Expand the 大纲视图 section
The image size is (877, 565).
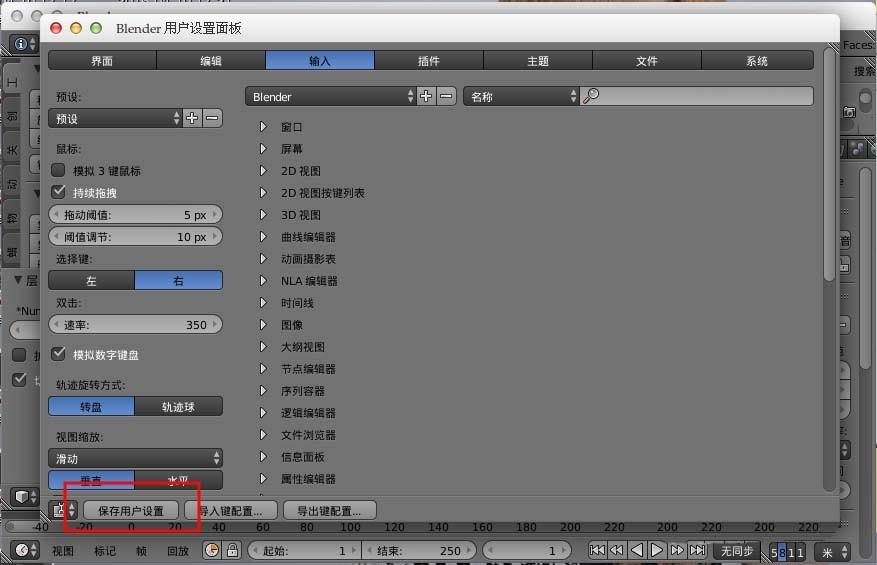[x=263, y=347]
